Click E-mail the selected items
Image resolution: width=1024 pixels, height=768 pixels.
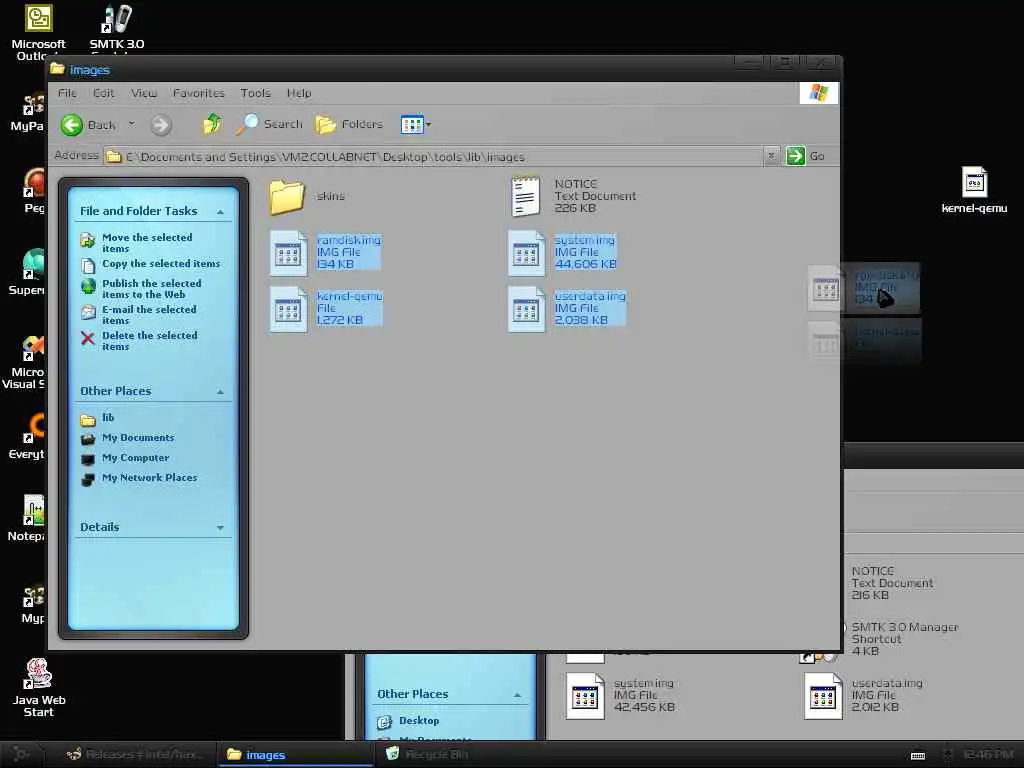click(149, 315)
